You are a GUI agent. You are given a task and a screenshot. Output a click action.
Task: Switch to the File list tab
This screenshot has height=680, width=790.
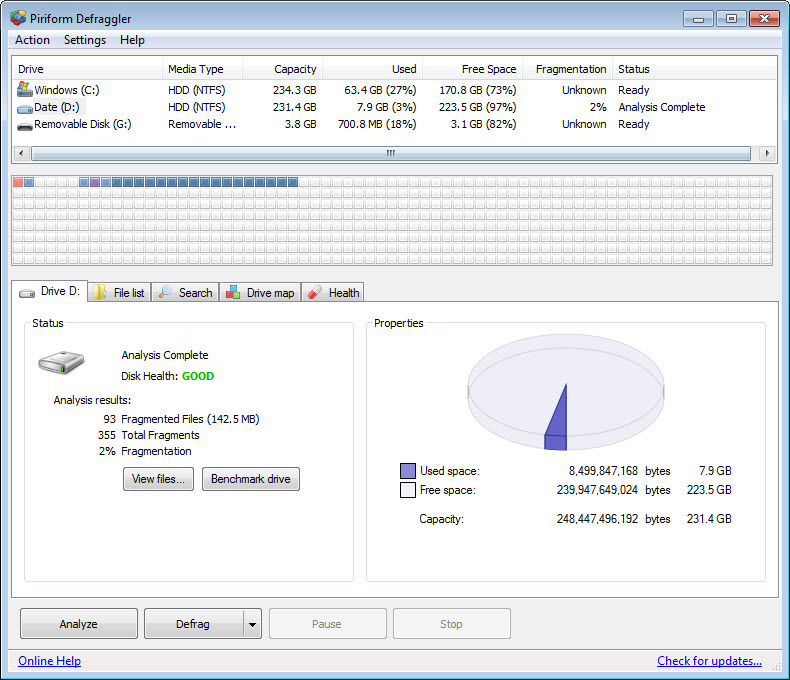coord(119,293)
